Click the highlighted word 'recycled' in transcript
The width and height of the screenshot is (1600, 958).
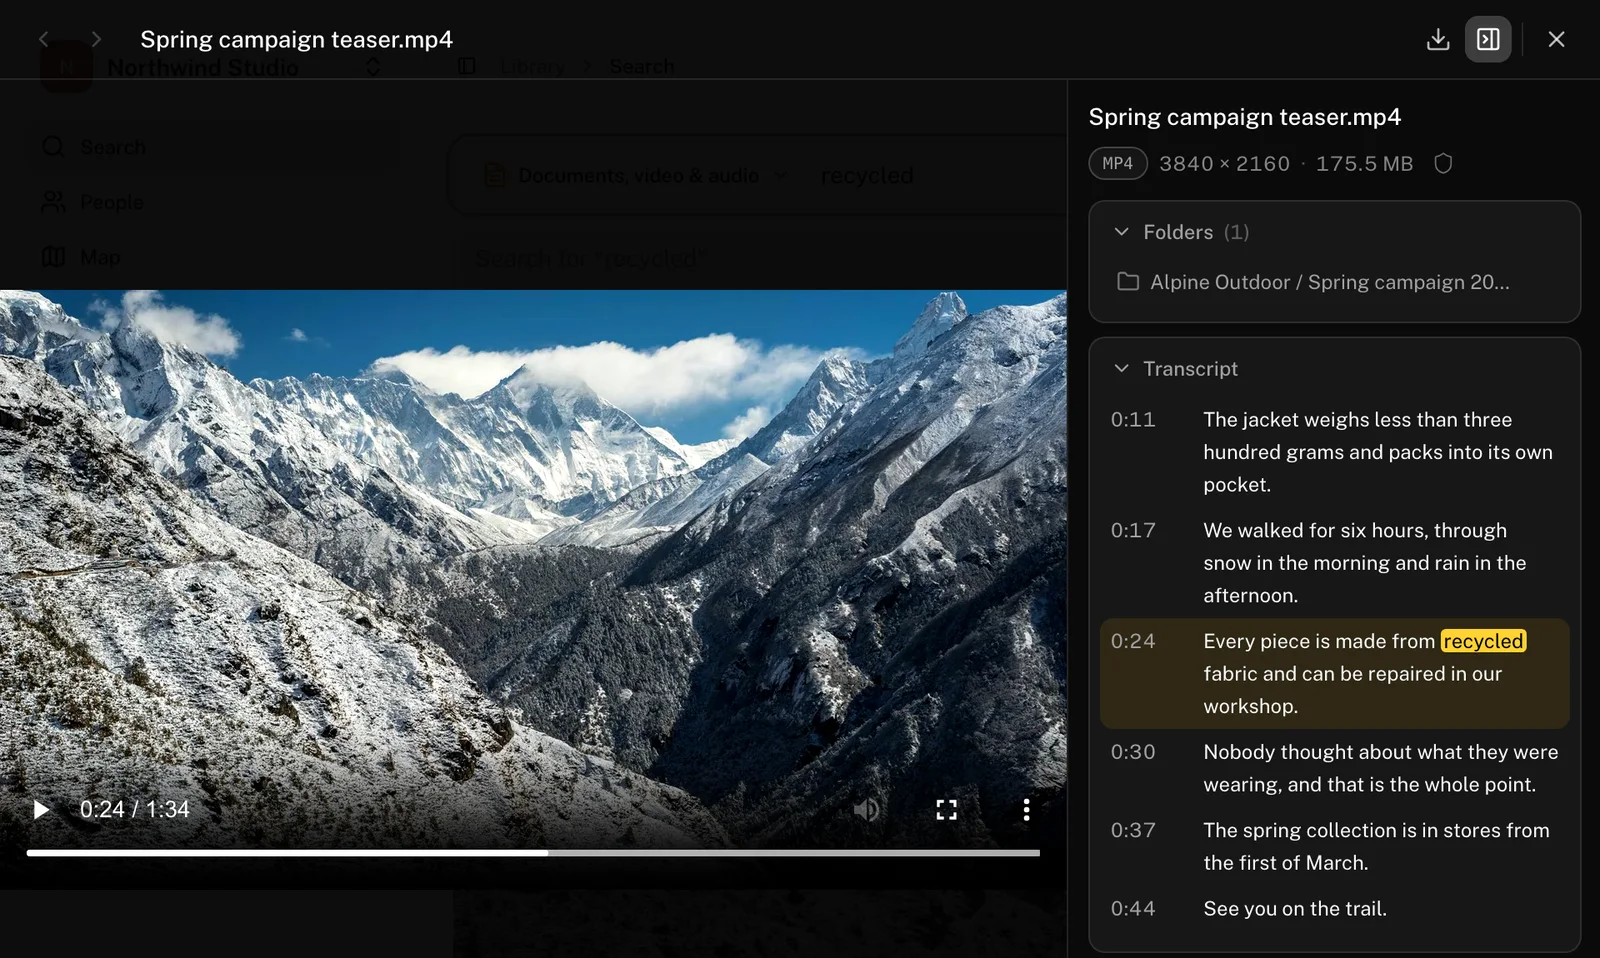pyautogui.click(x=1483, y=641)
